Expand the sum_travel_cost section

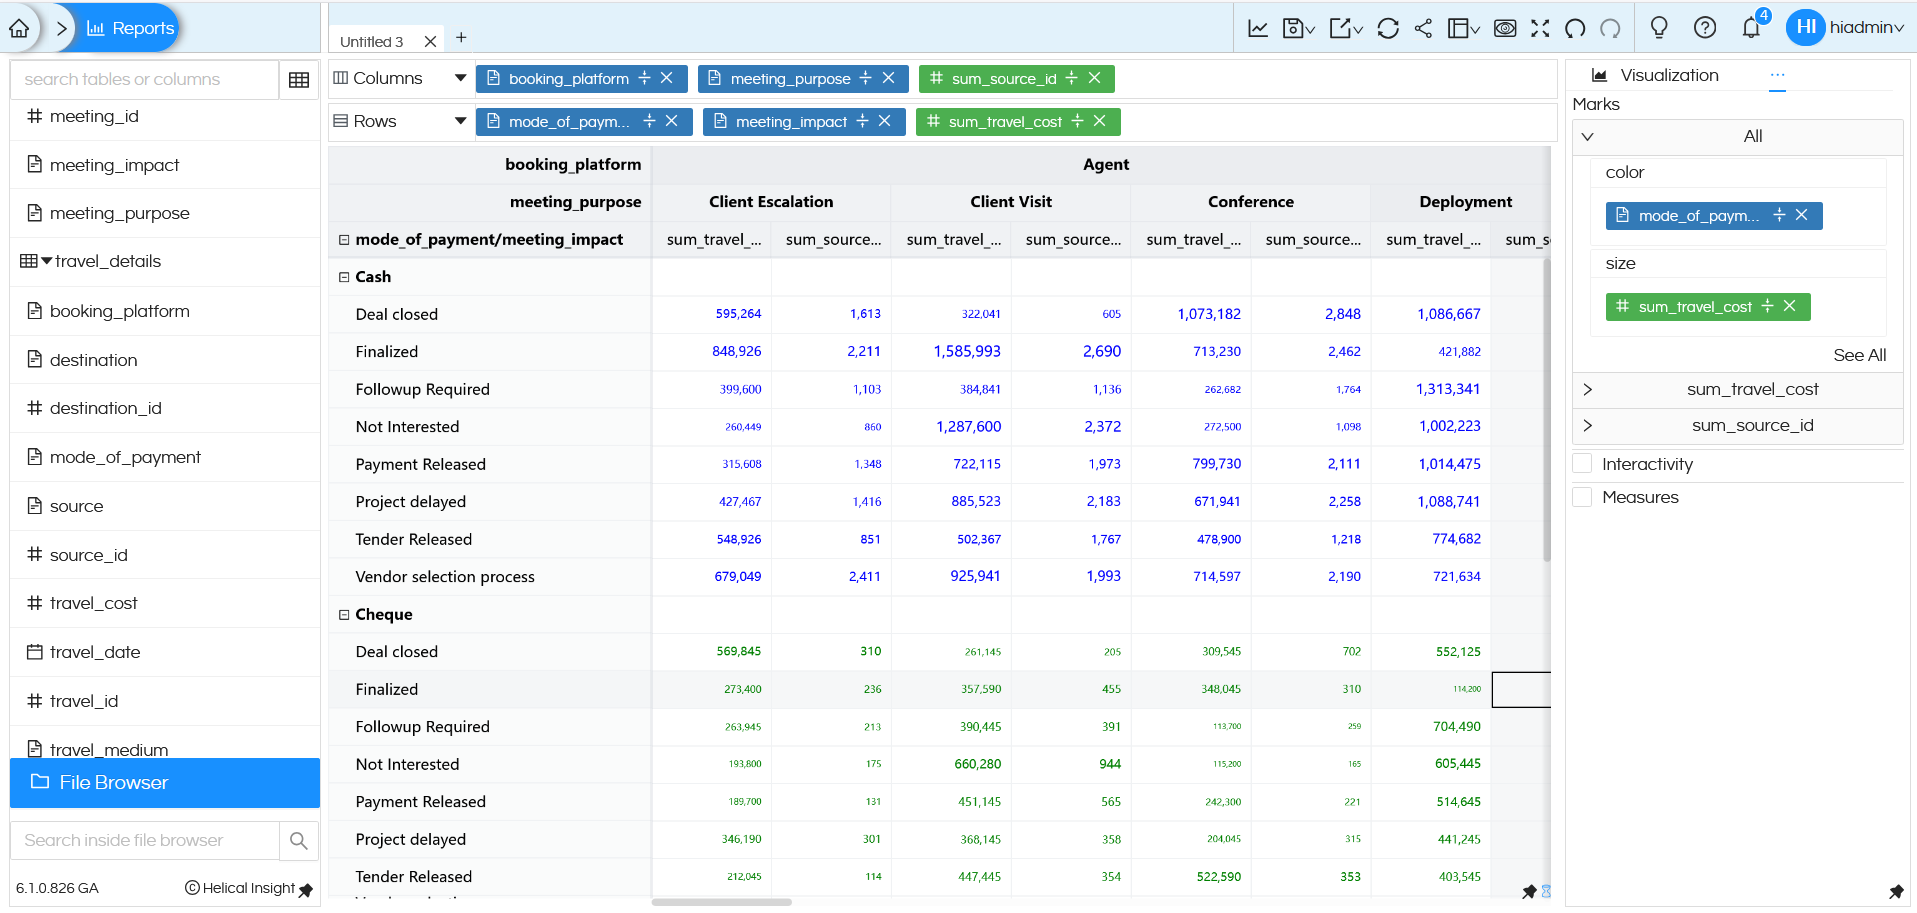click(1588, 389)
